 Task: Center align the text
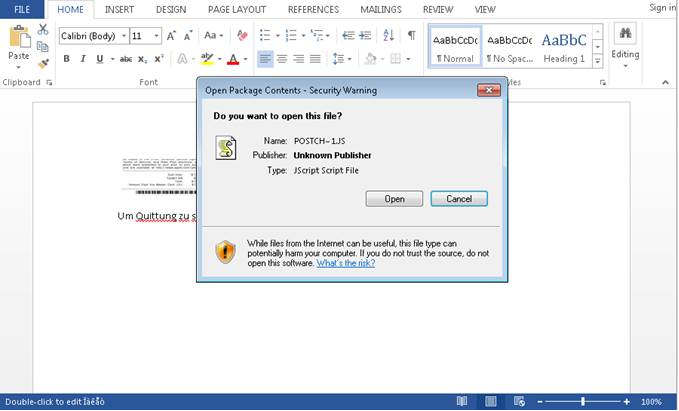[x=282, y=59]
